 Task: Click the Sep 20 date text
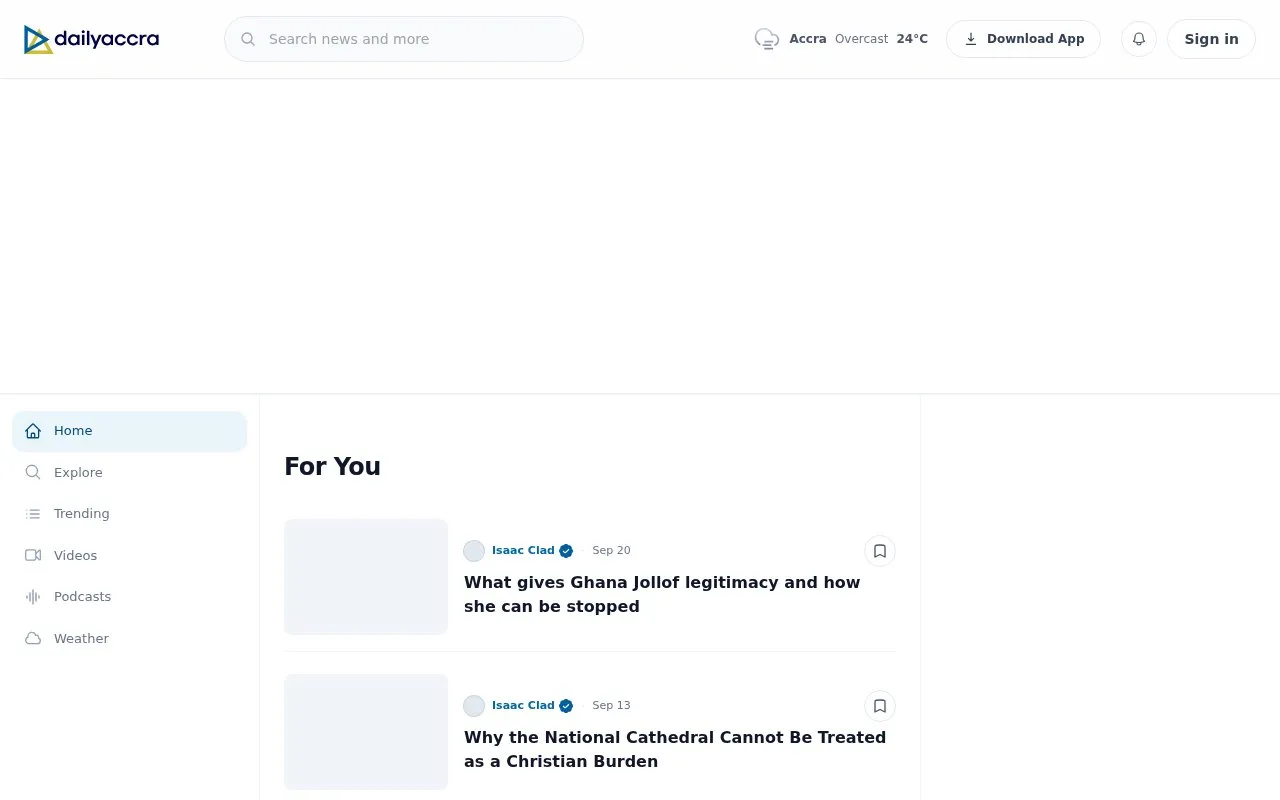tap(611, 551)
